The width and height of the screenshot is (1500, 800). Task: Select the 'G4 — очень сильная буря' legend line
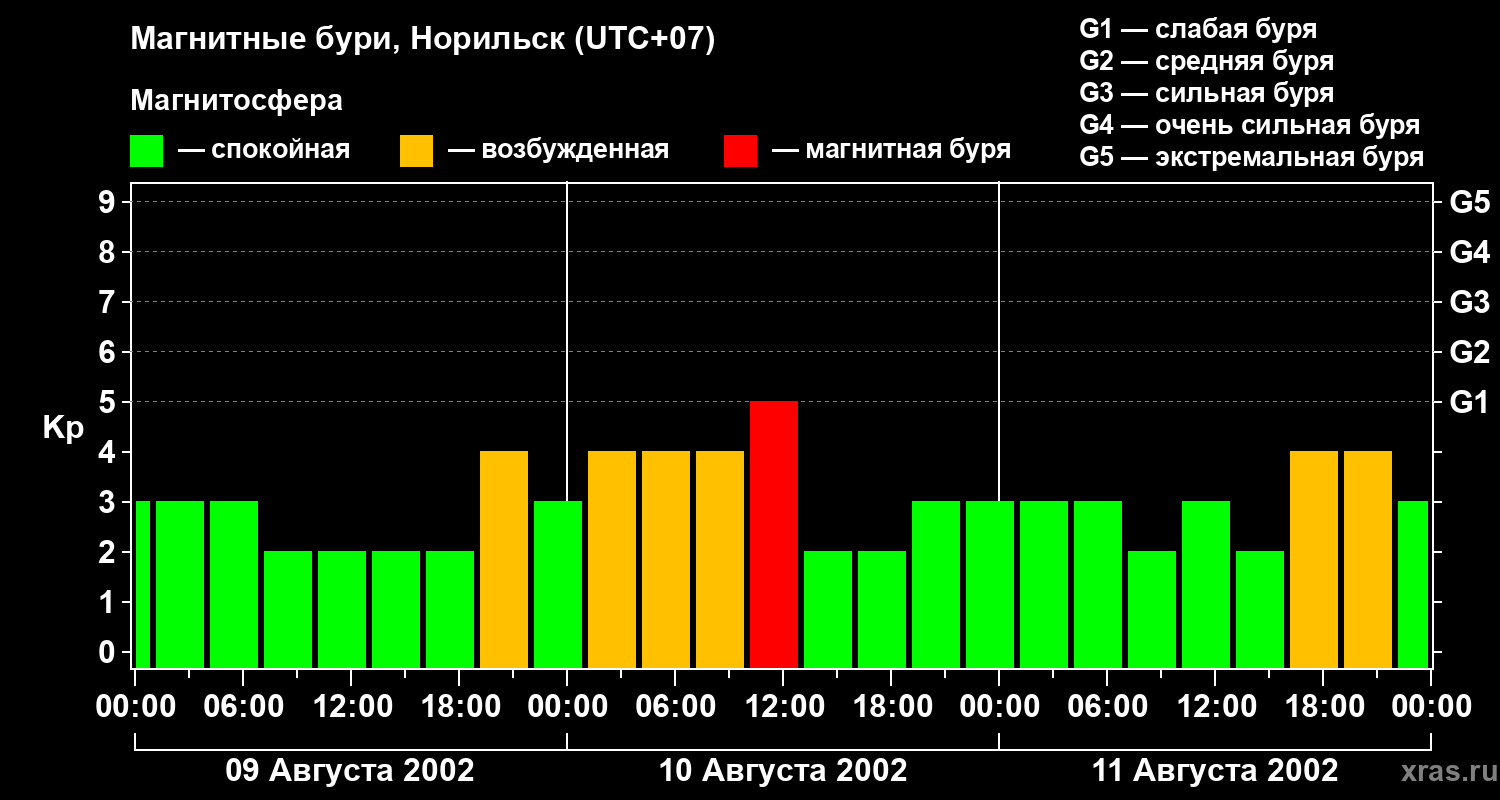tap(1250, 125)
